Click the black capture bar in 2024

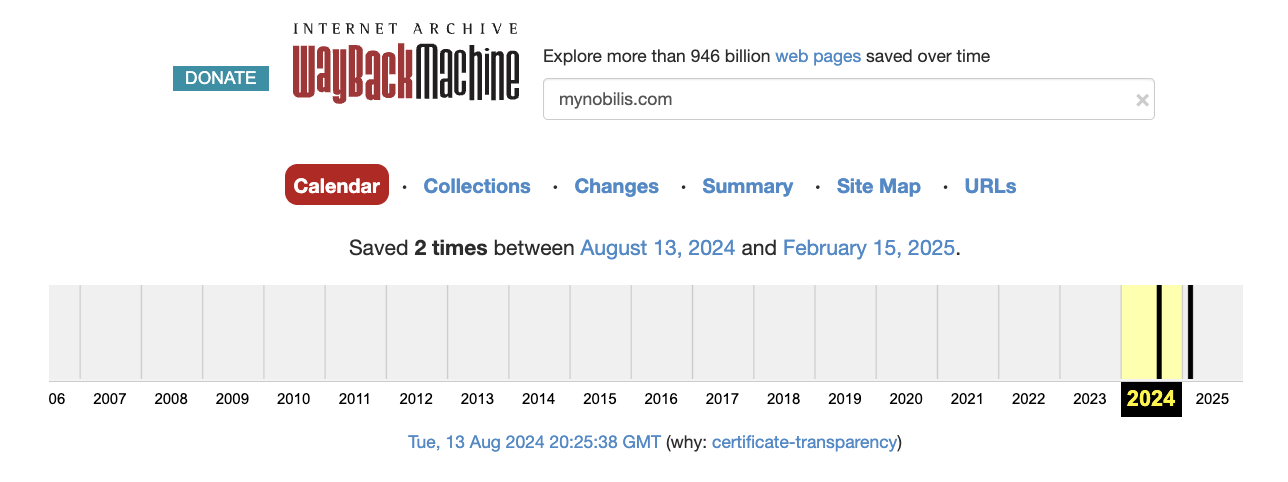tap(1159, 332)
